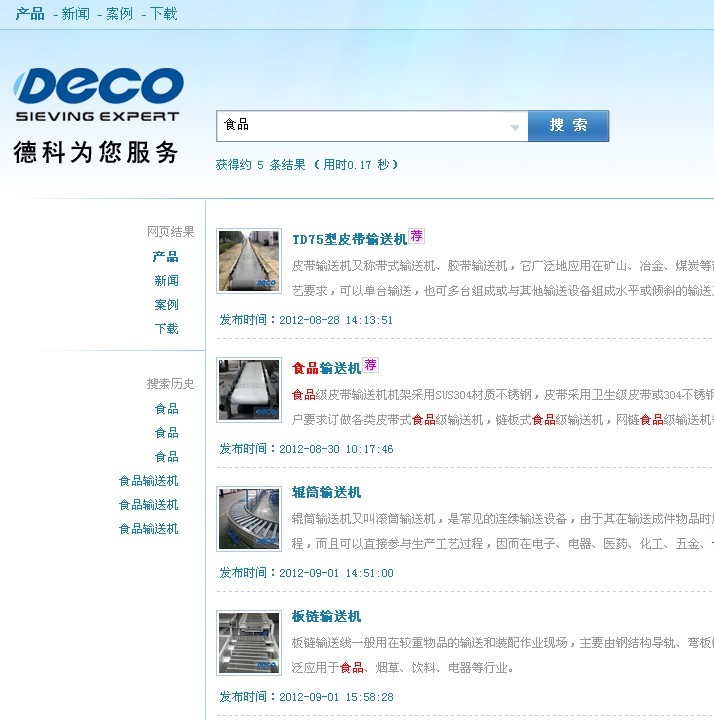Open the TD75 belt conveyor thumbnail image

click(x=249, y=261)
